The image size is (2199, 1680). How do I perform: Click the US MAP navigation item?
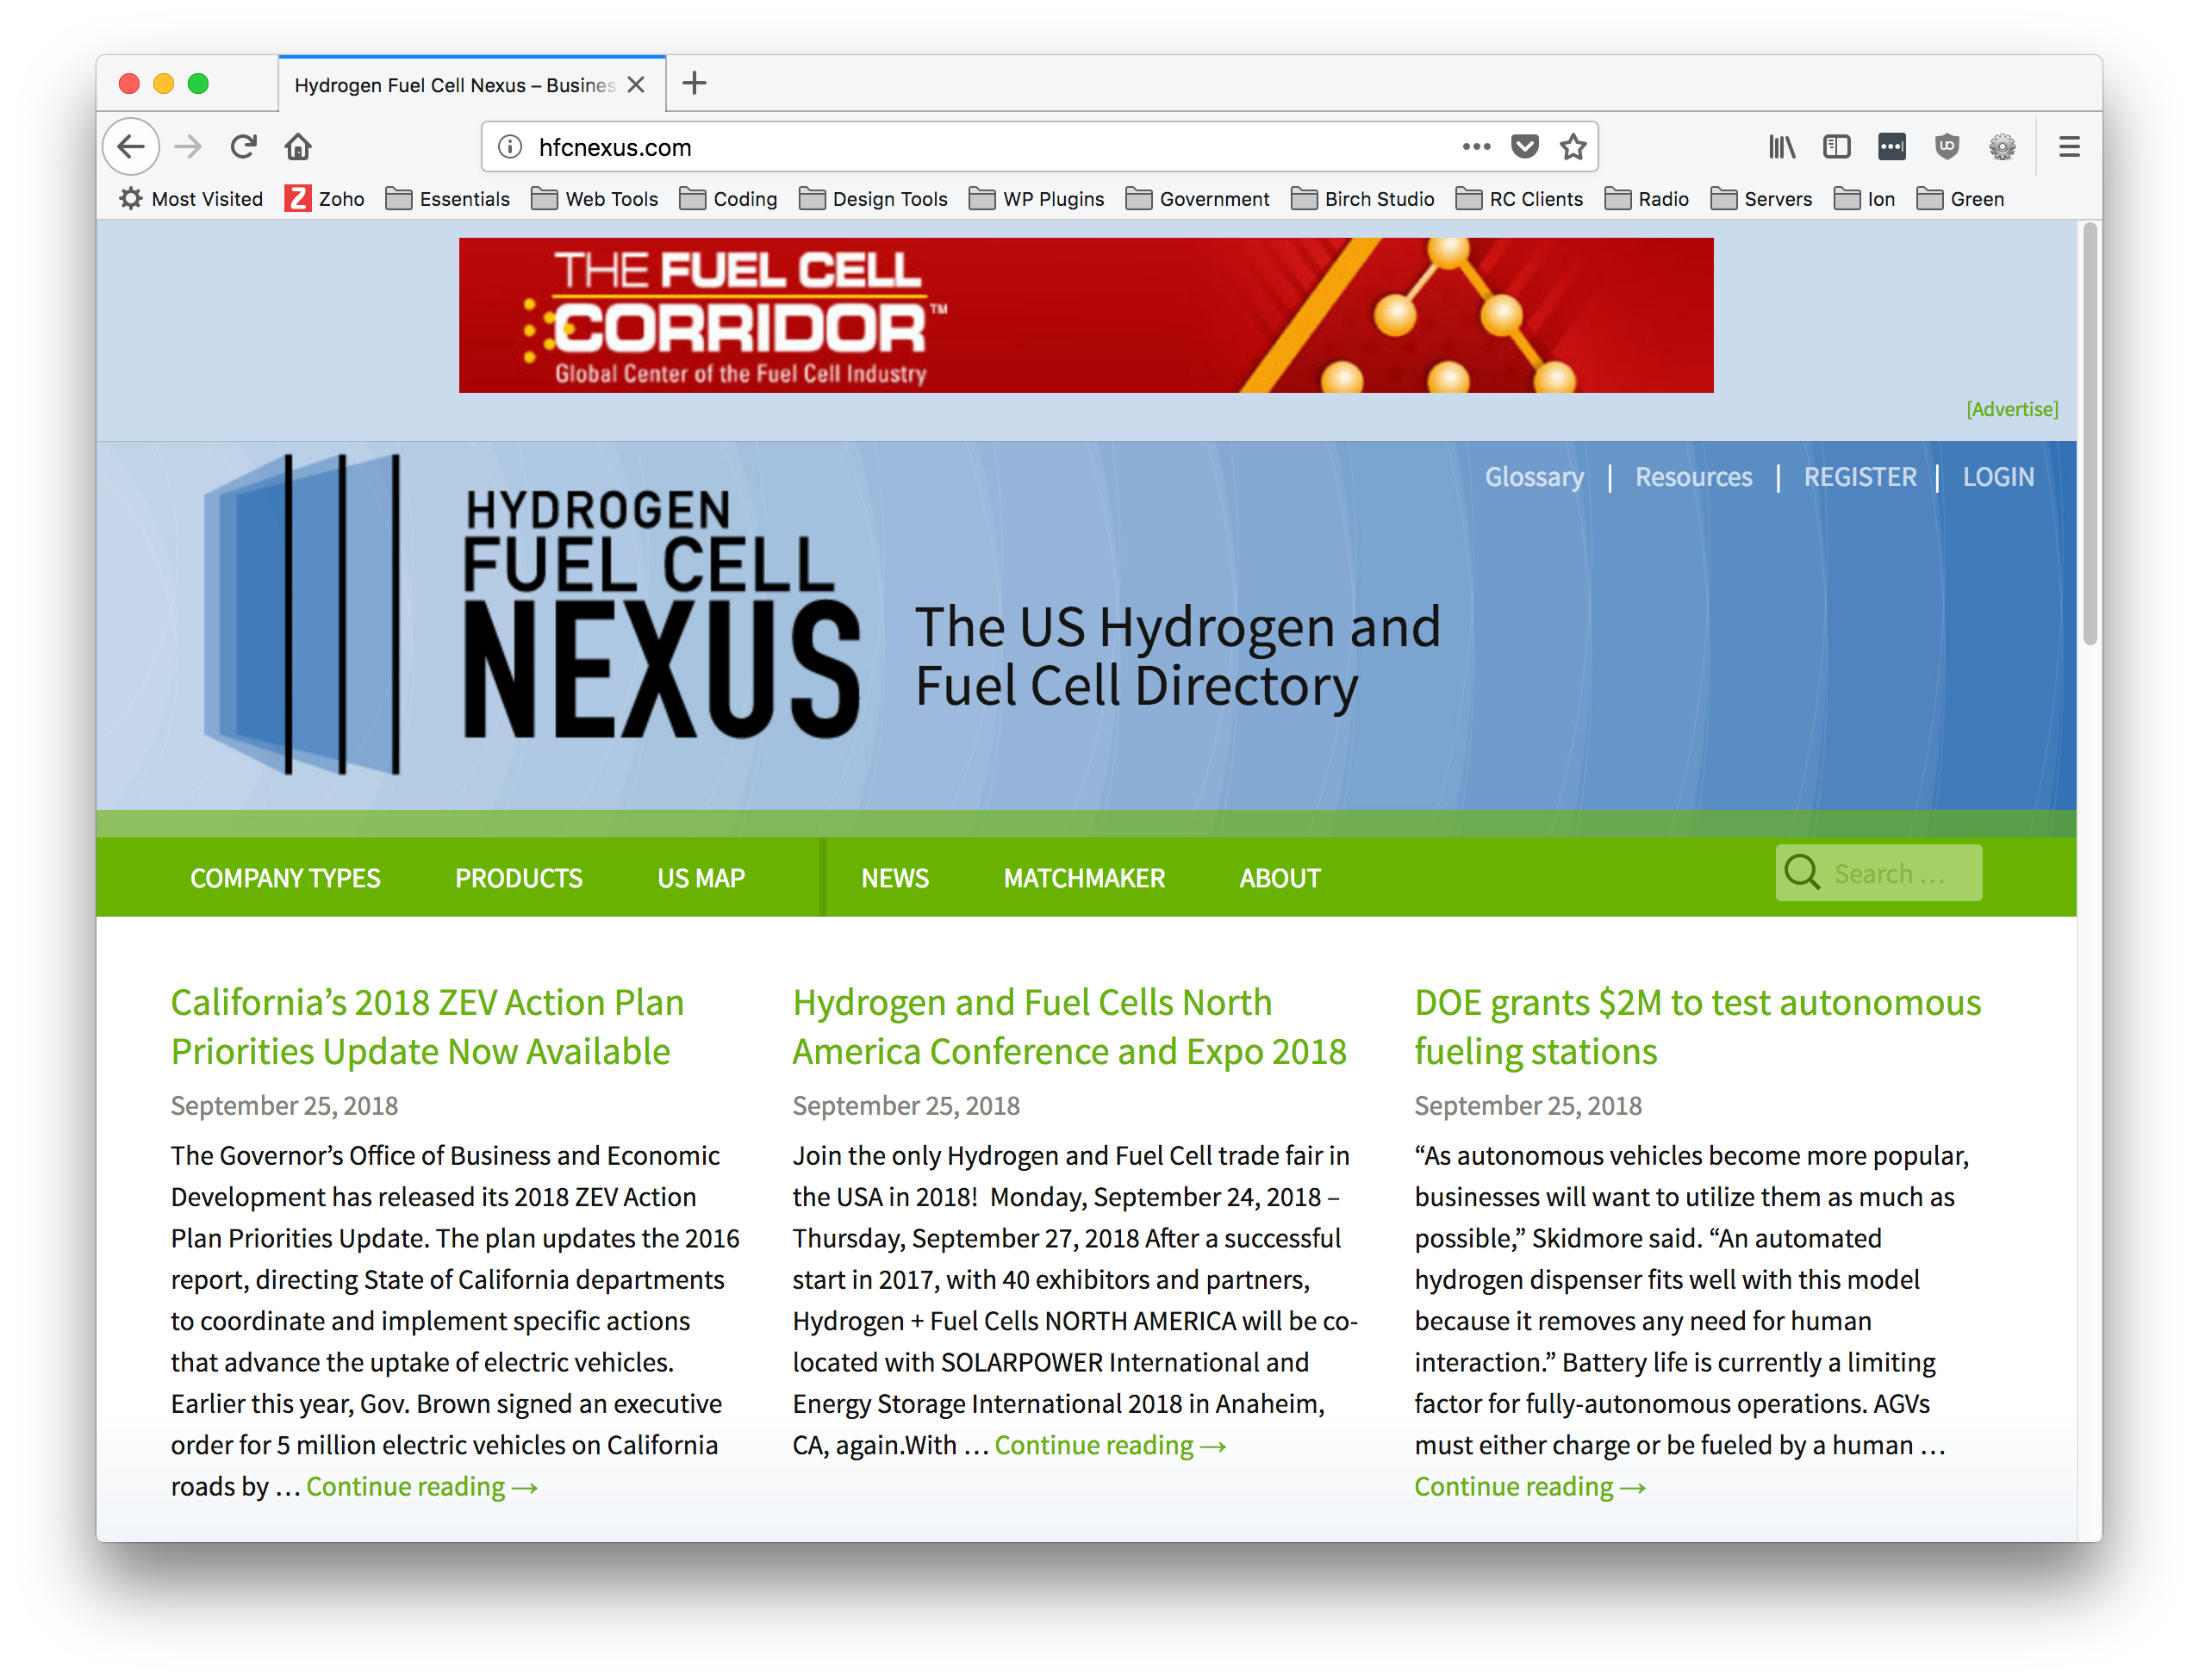702,877
